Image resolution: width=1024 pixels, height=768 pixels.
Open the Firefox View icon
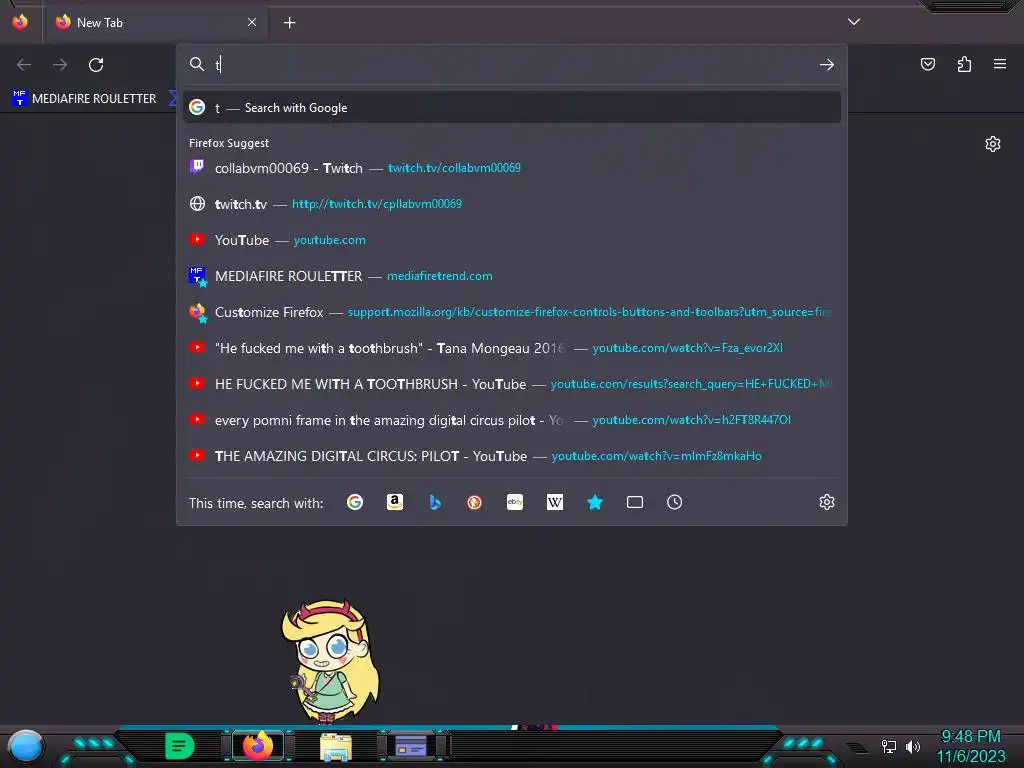click(x=20, y=22)
